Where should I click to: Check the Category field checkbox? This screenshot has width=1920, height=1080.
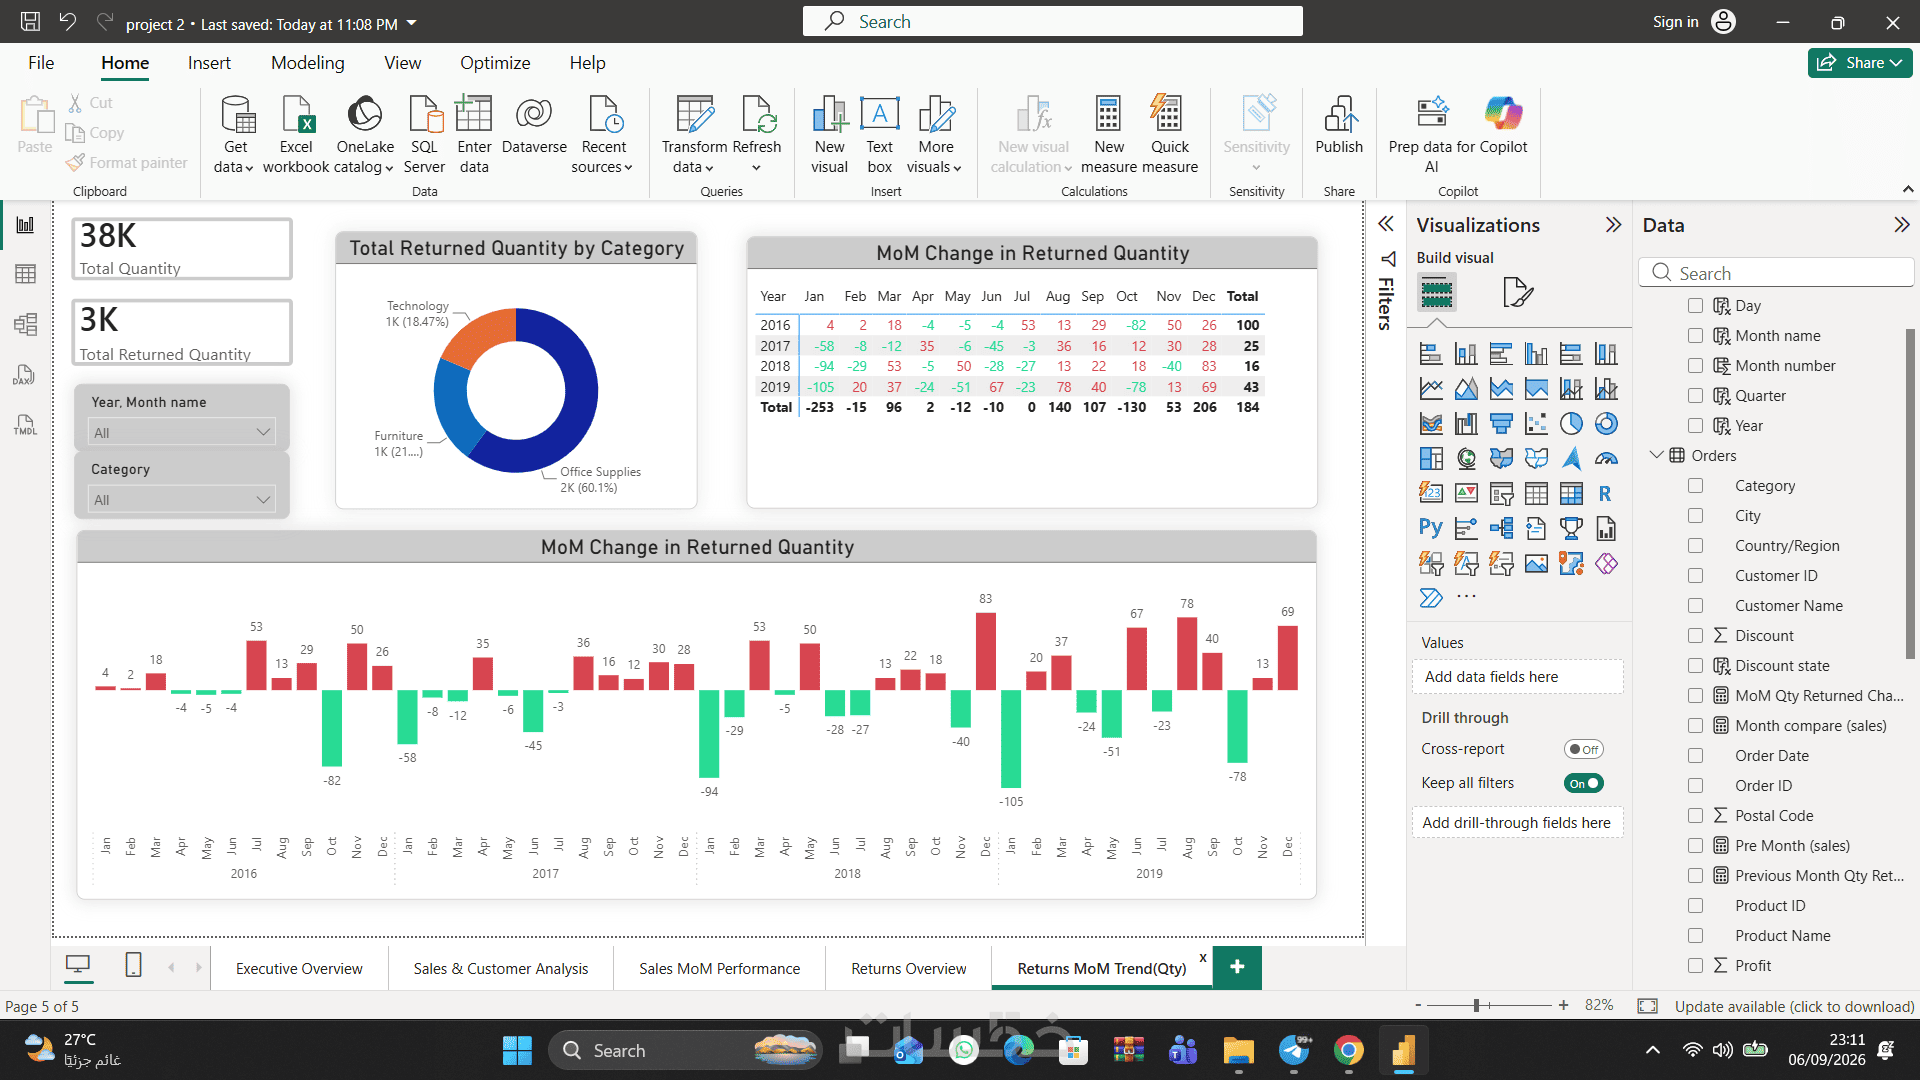click(1695, 485)
